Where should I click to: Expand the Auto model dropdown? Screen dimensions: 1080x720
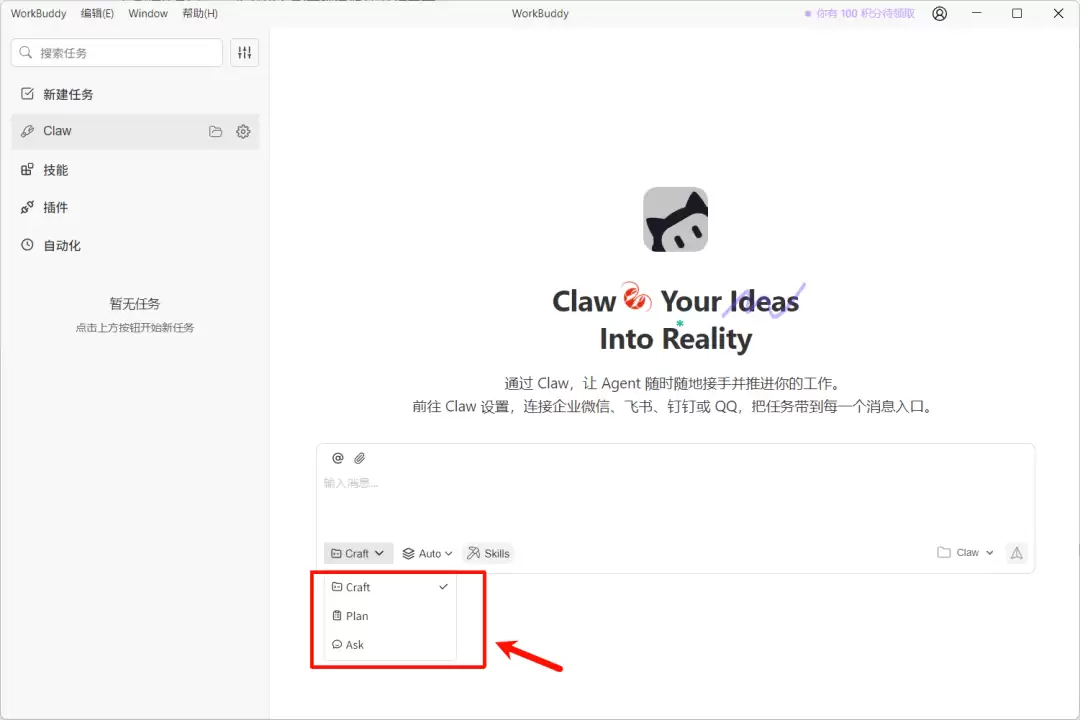[427, 553]
